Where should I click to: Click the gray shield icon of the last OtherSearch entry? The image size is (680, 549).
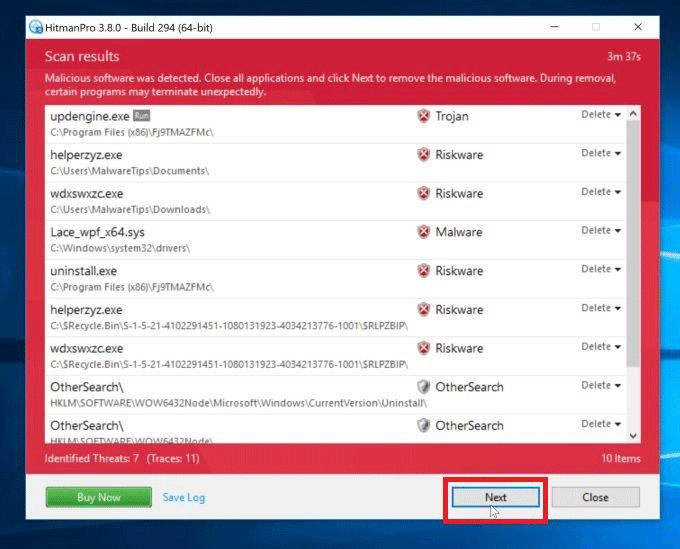pyautogui.click(x=423, y=425)
